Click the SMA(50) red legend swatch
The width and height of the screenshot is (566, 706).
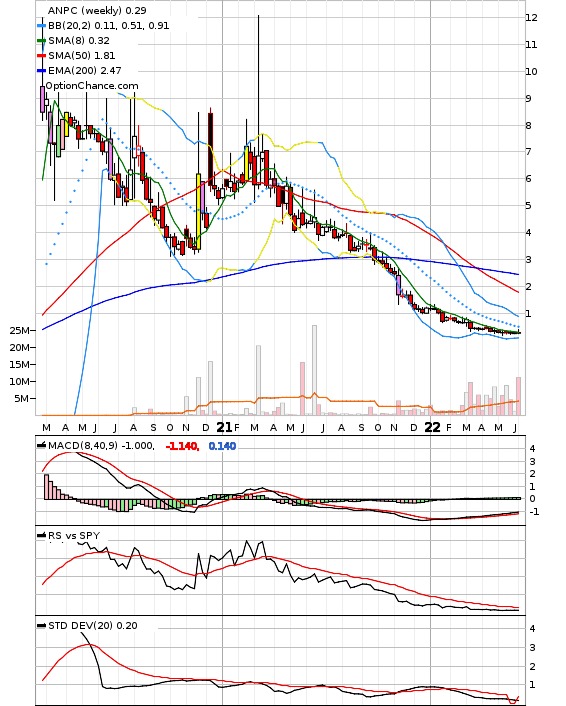(41, 56)
